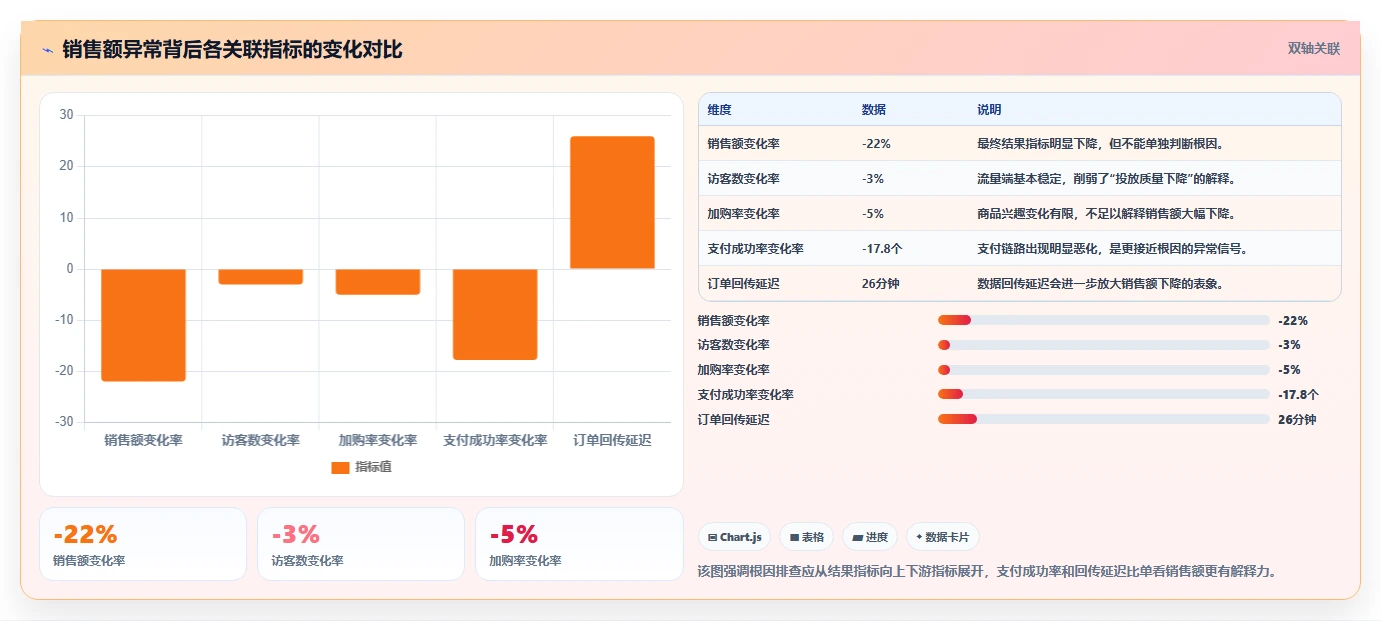Click x-axis label 销售额变化率
Image resolution: width=1381 pixels, height=621 pixels.
143,441
